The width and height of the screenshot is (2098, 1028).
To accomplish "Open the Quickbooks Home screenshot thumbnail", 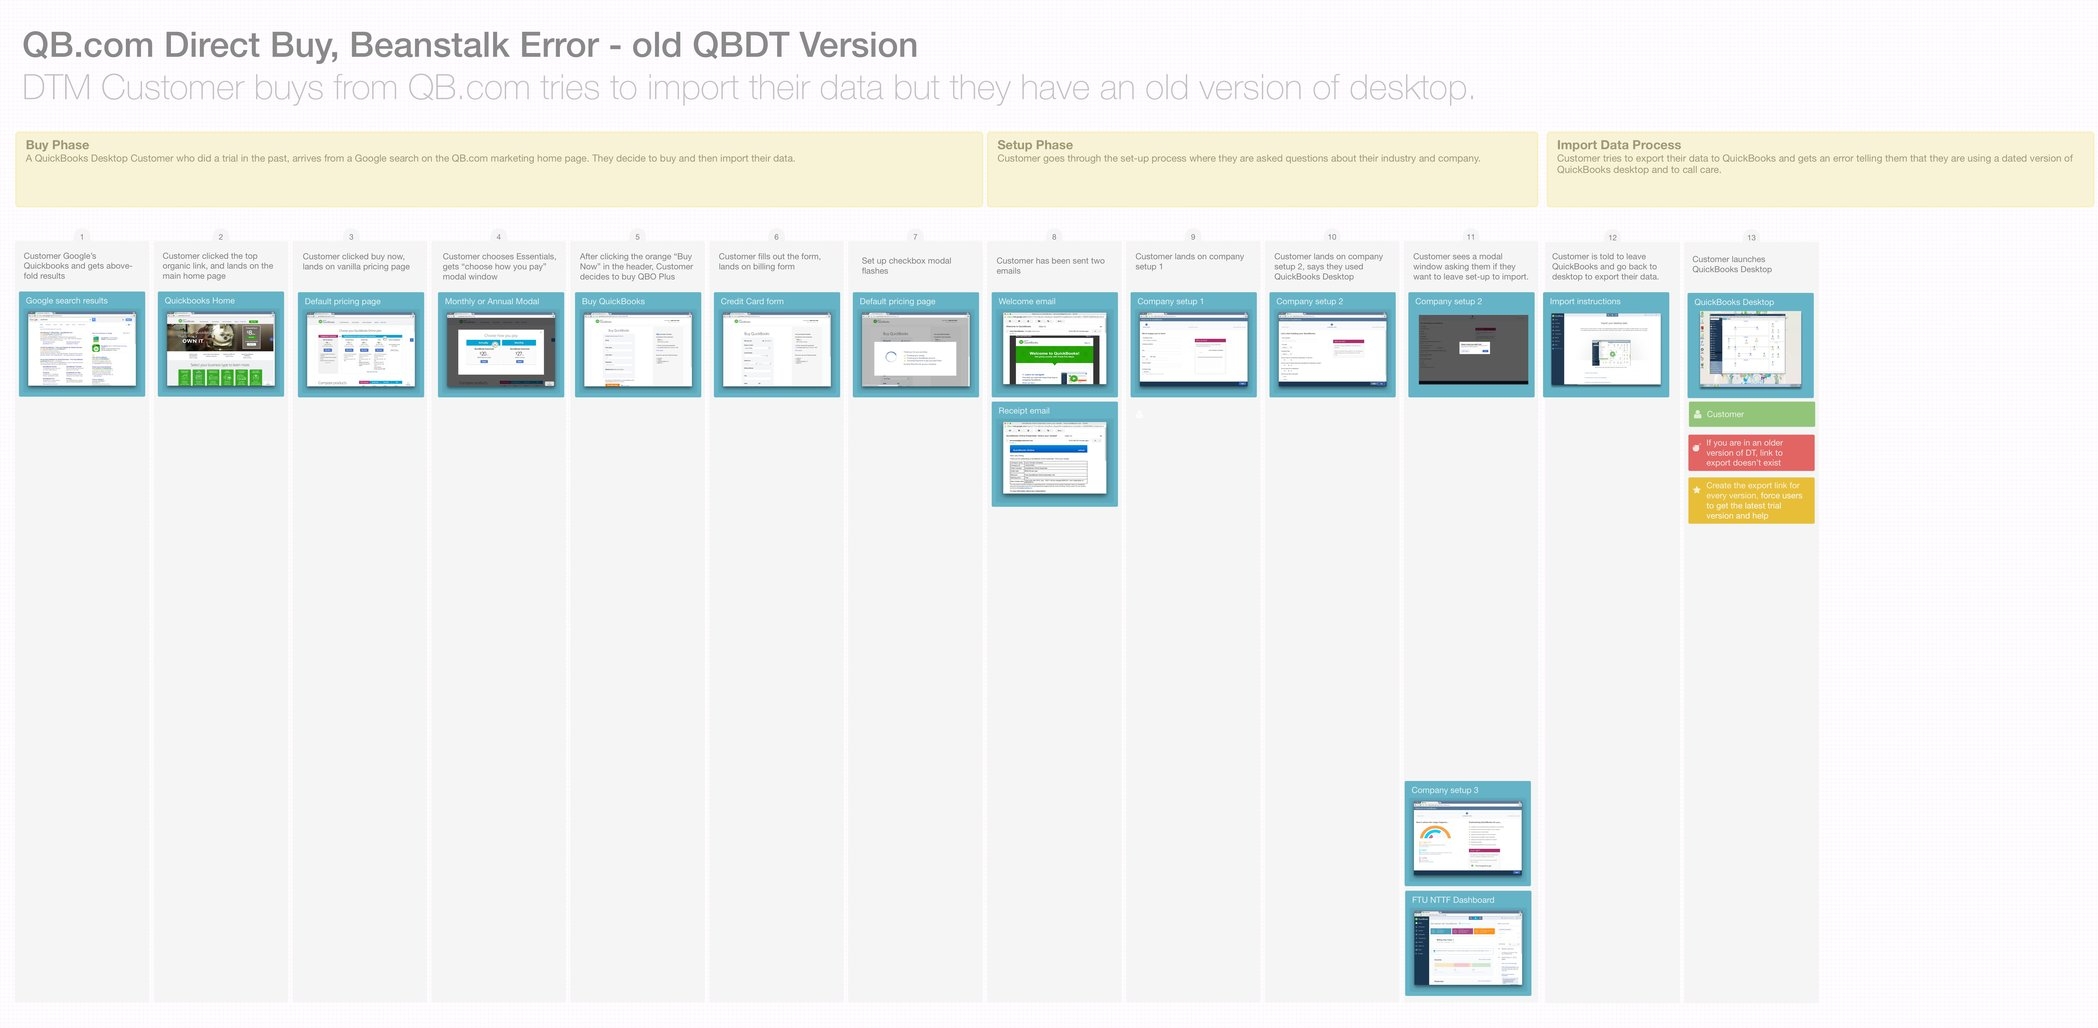I will coord(221,349).
